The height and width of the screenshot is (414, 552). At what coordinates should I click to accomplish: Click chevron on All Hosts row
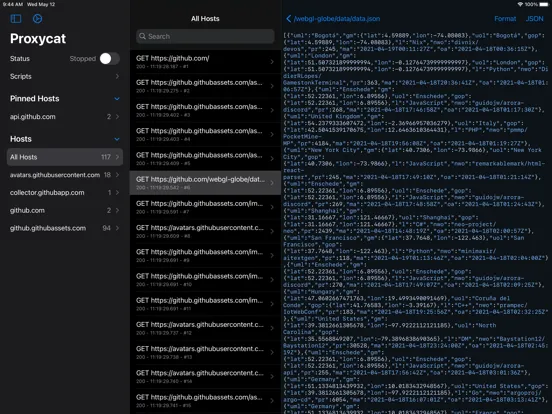coord(117,157)
